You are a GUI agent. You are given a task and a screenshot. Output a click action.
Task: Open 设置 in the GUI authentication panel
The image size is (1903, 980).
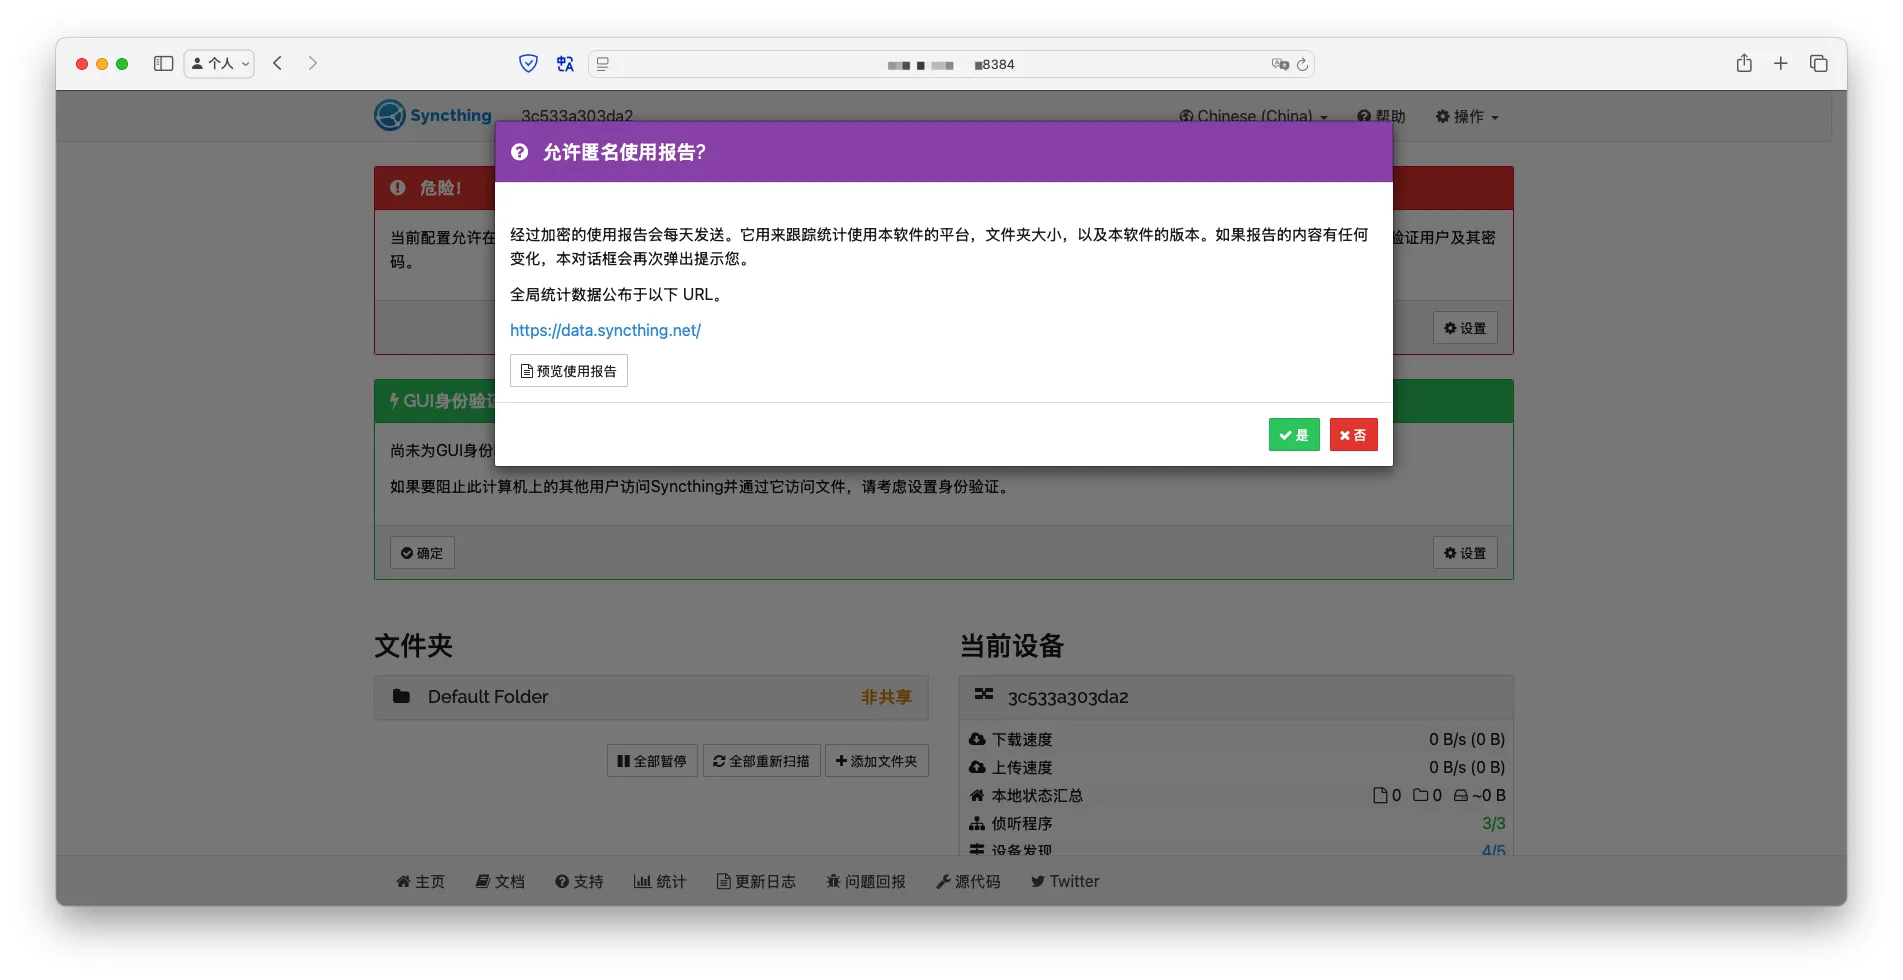click(1465, 553)
